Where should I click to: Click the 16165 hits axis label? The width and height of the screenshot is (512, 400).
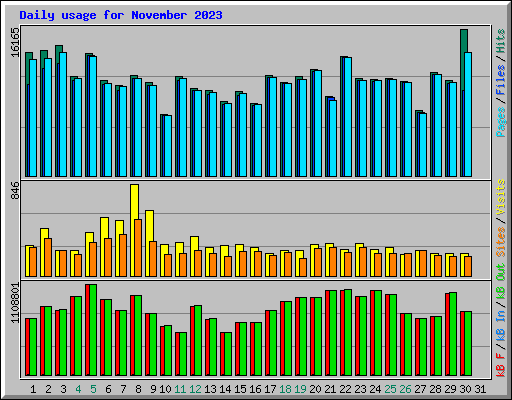[15, 43]
